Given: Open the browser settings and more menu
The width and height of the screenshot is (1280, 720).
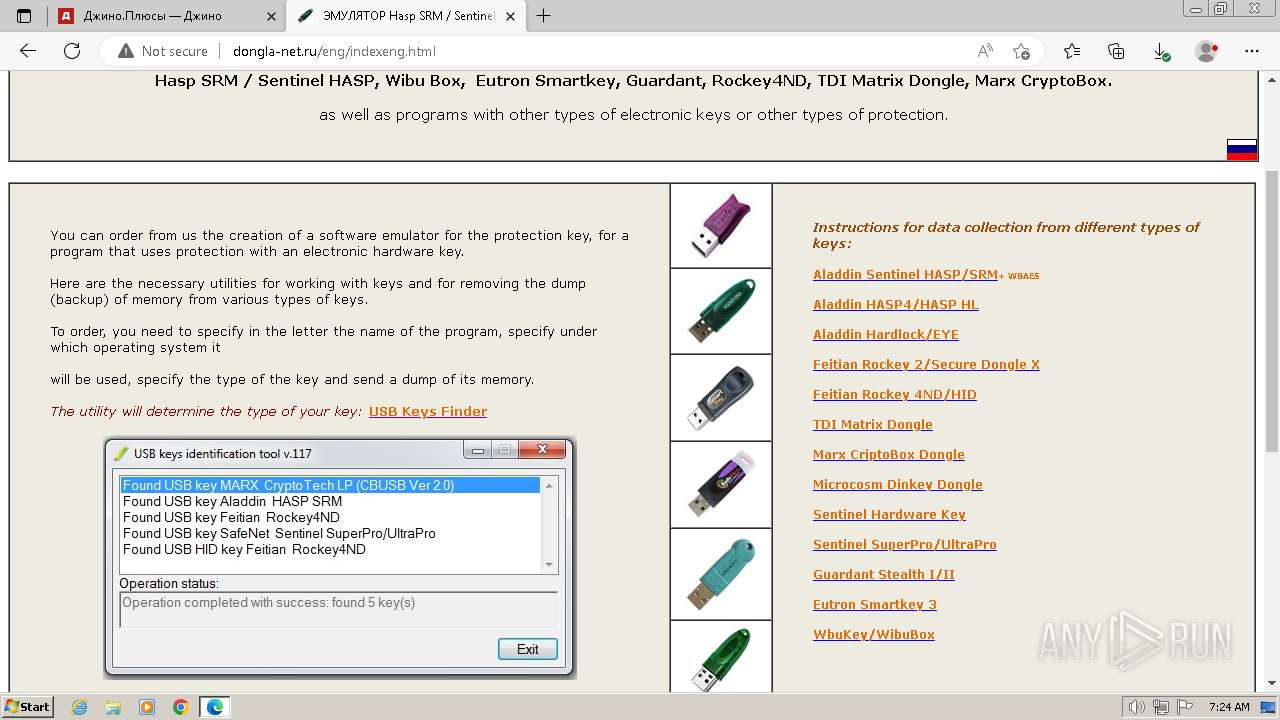Looking at the screenshot, I should [x=1251, y=51].
